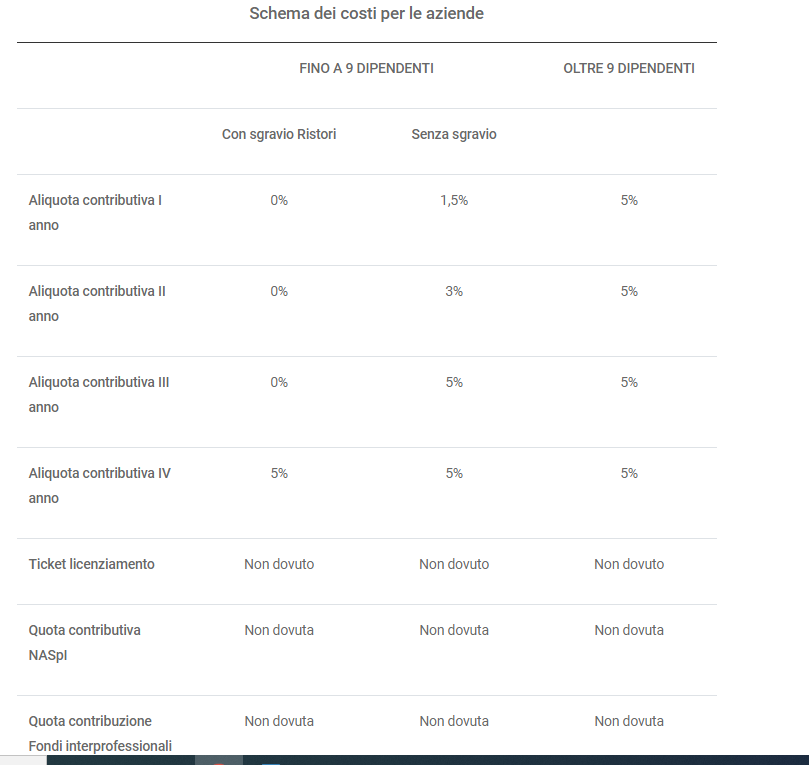Click the 'Senza sgravio' subheader
This screenshot has height=765, width=809.
point(454,134)
